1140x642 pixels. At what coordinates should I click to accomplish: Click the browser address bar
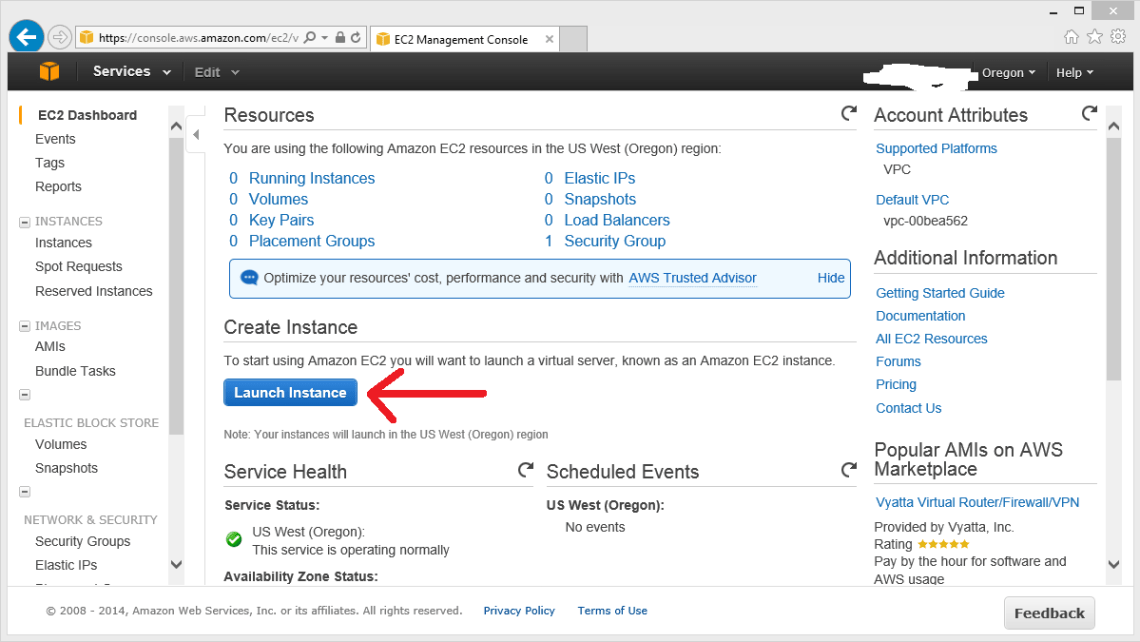pyautogui.click(x=195, y=38)
